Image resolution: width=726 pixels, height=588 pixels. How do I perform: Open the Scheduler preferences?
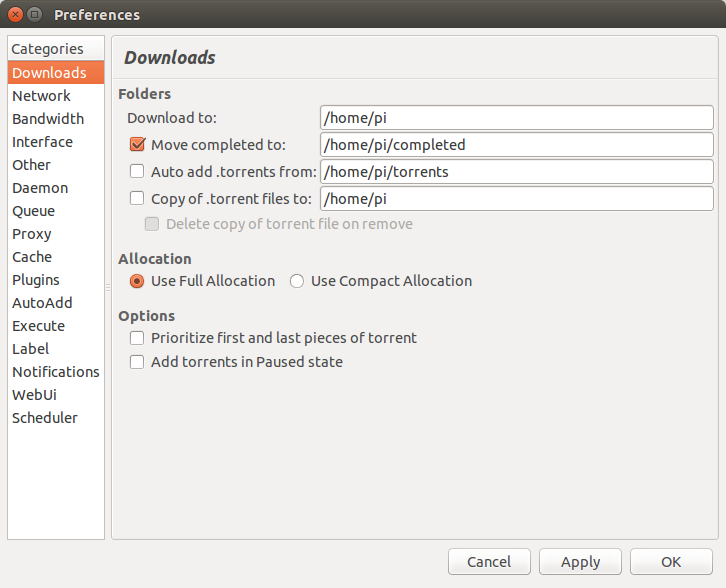pos(56,418)
